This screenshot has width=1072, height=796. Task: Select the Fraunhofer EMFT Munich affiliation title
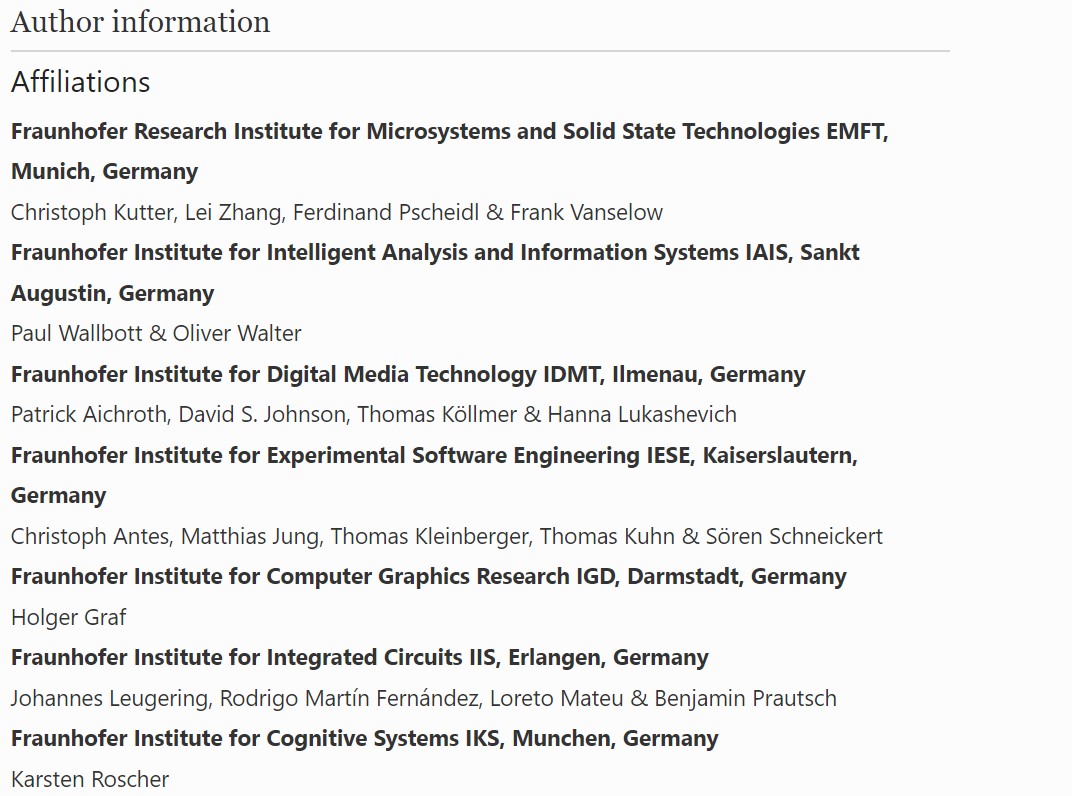tap(449, 132)
